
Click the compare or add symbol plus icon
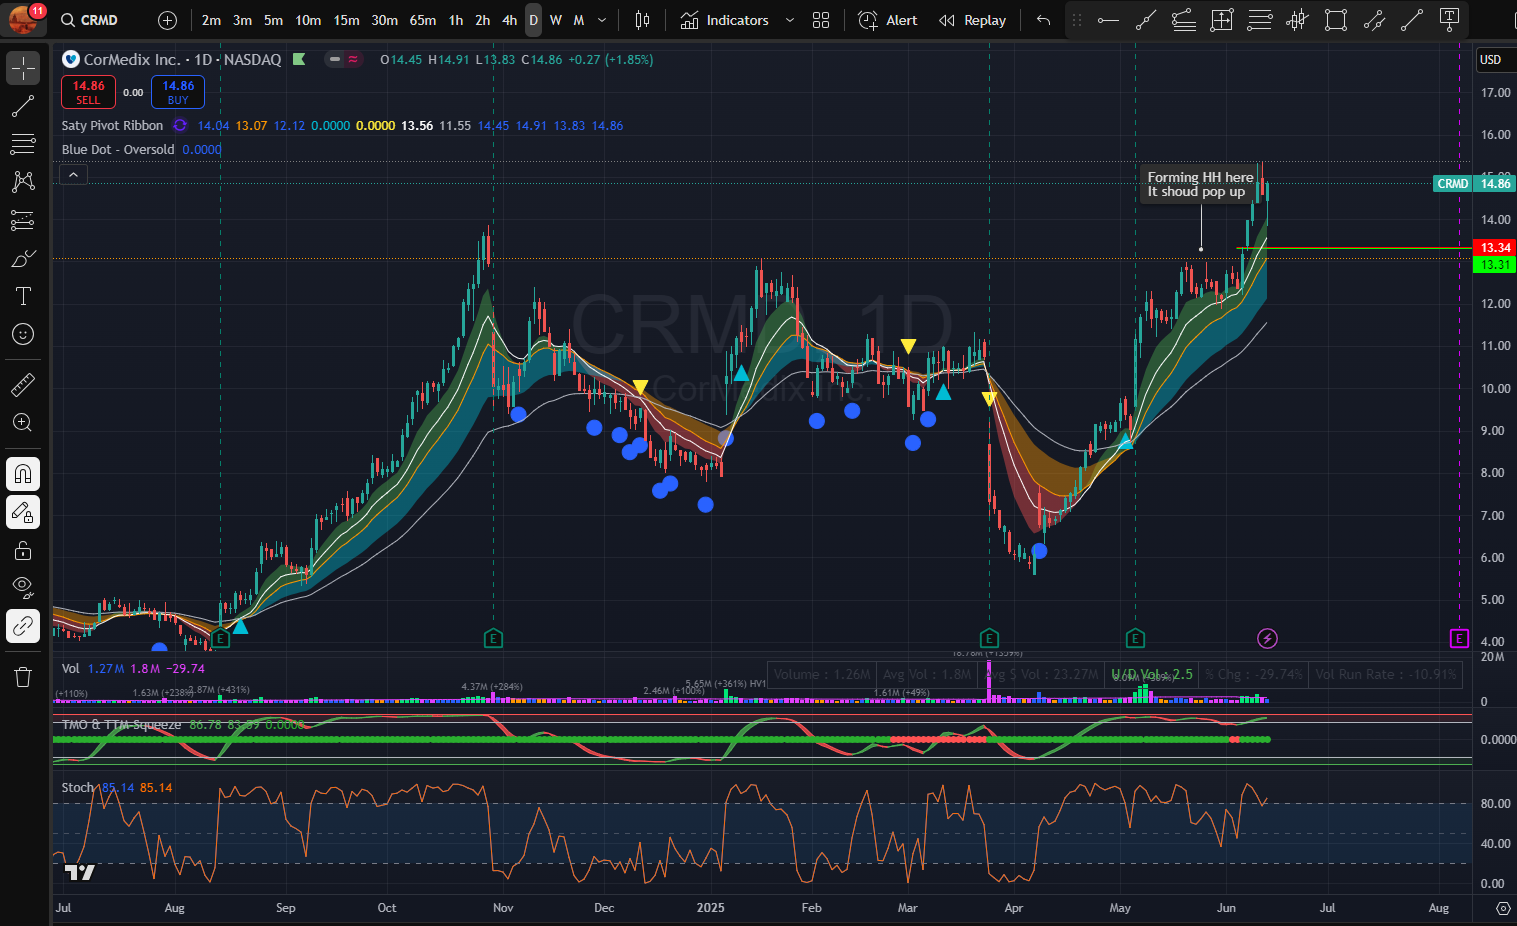[x=167, y=20]
